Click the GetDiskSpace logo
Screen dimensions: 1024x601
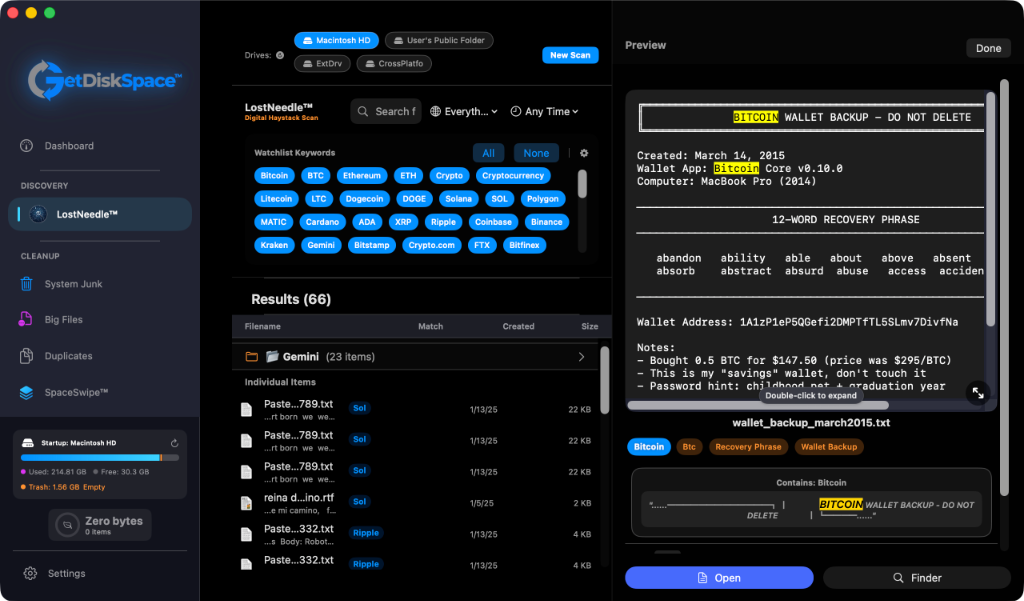click(104, 80)
